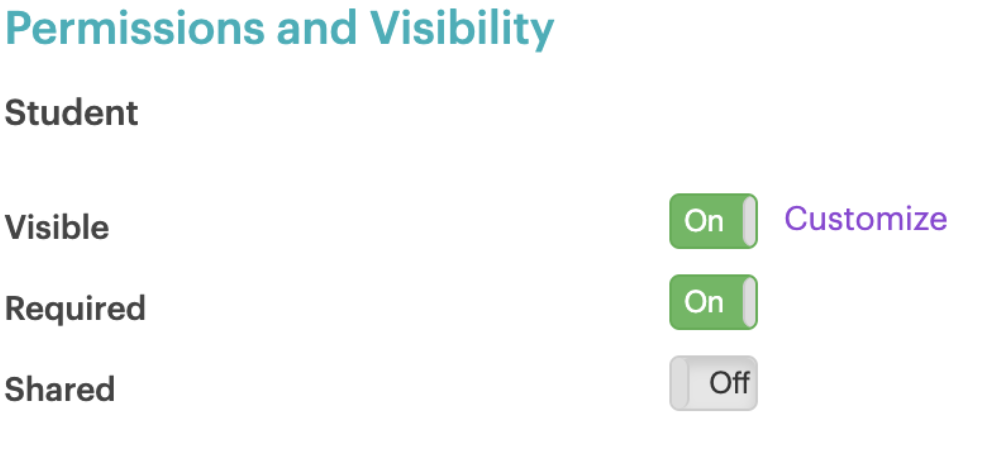Click the "On" text in Visible switch
This screenshot has height=451, width=990.
click(703, 221)
